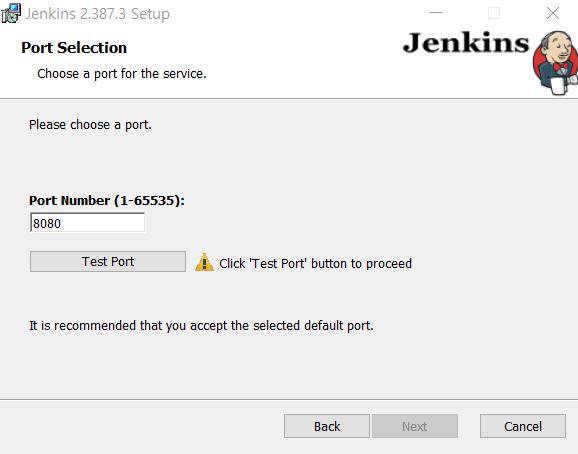This screenshot has width=578, height=454.
Task: Cancel the Jenkins setup
Action: 523,426
